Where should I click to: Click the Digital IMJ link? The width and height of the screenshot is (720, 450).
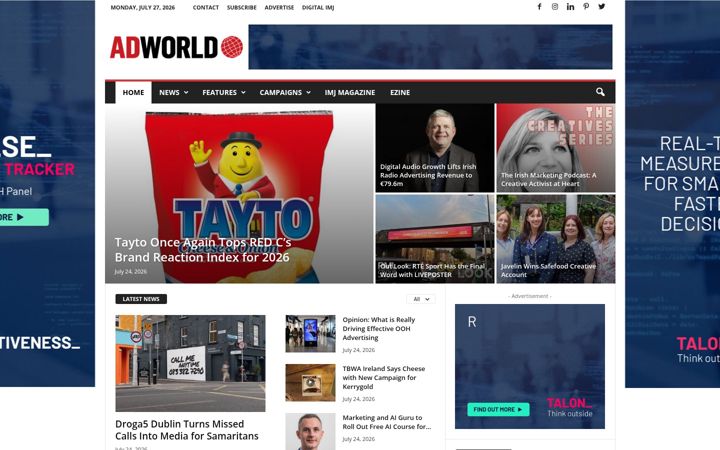(318, 7)
